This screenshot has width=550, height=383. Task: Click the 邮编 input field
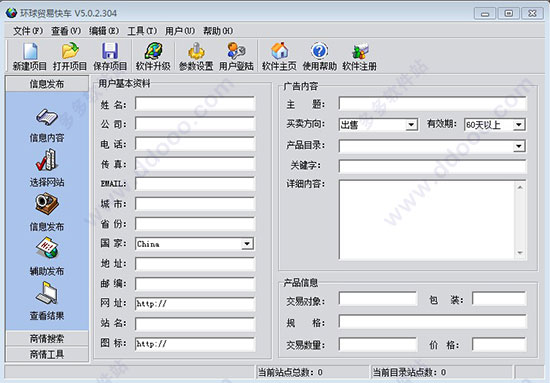195,284
